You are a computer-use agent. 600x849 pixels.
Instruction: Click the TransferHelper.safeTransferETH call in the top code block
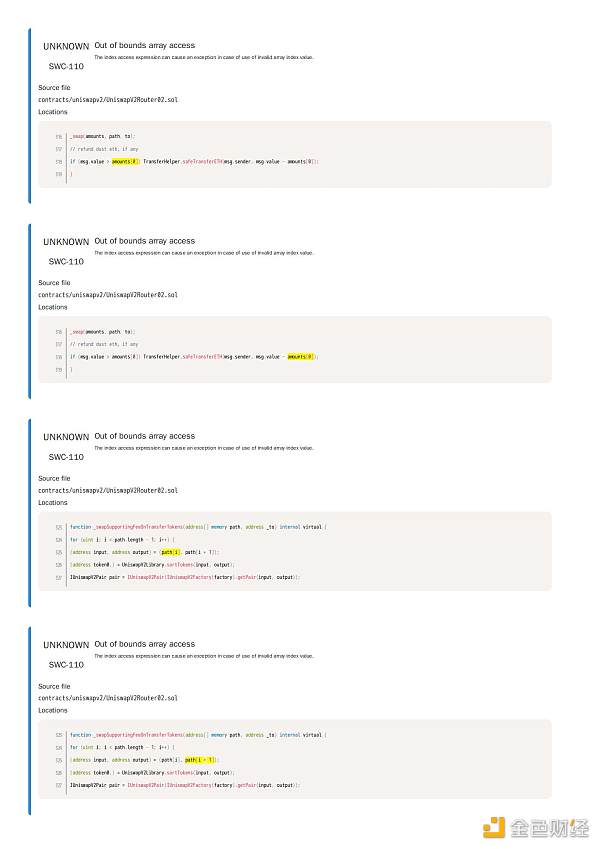tap(183, 161)
